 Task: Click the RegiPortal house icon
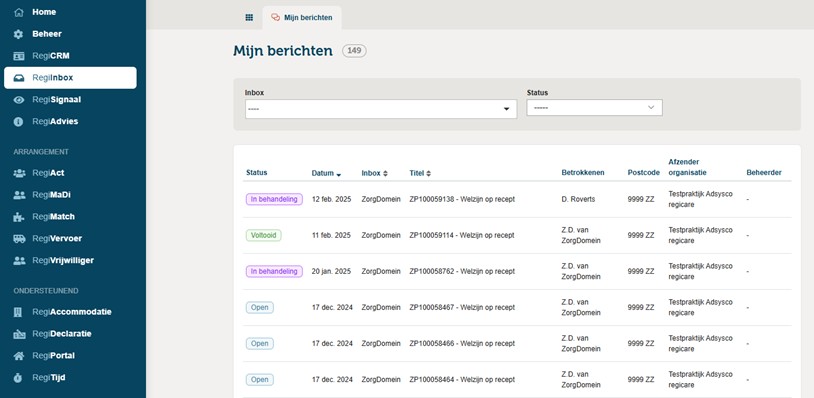pos(19,356)
